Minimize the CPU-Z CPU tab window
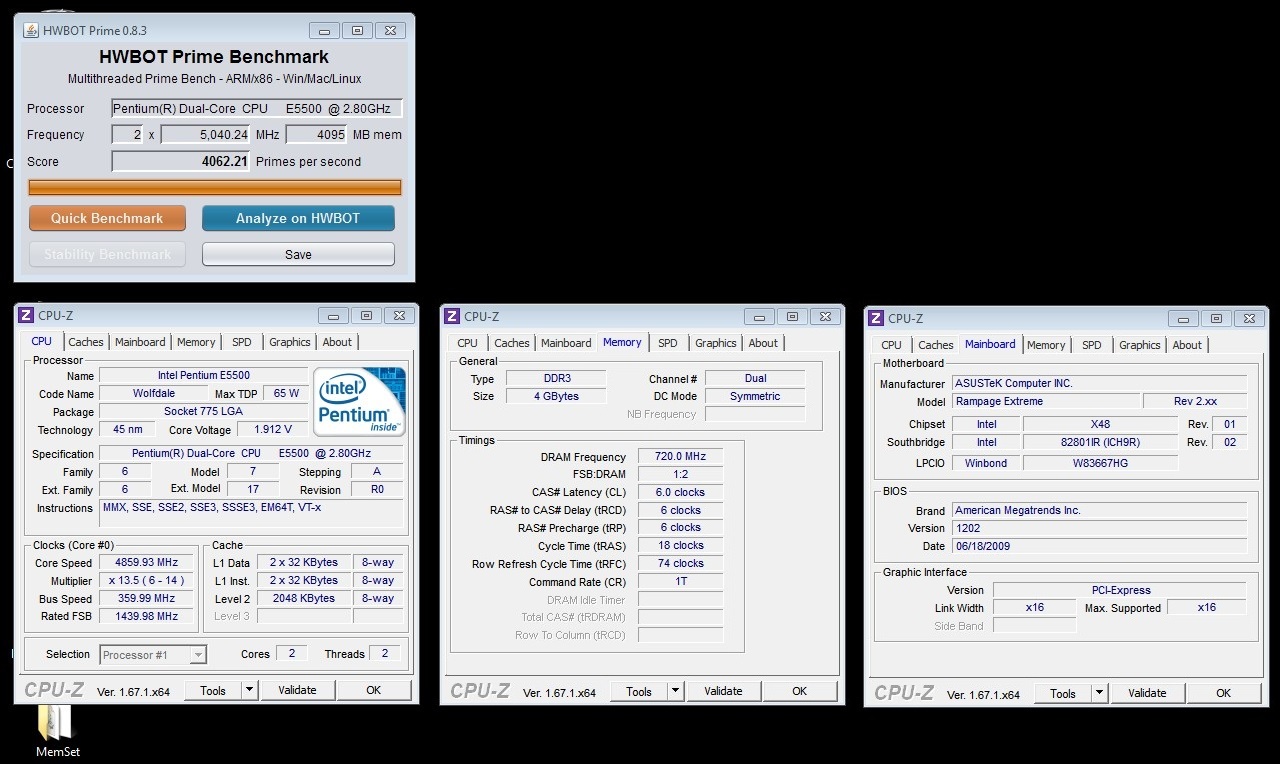The width and height of the screenshot is (1280, 764). [x=333, y=315]
